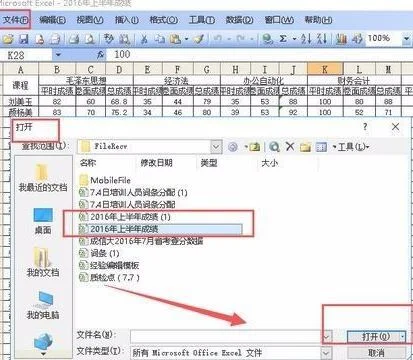Select file 词条 (1)
Image resolution: width=413 pixels, height=360 pixels.
[x=99, y=253]
